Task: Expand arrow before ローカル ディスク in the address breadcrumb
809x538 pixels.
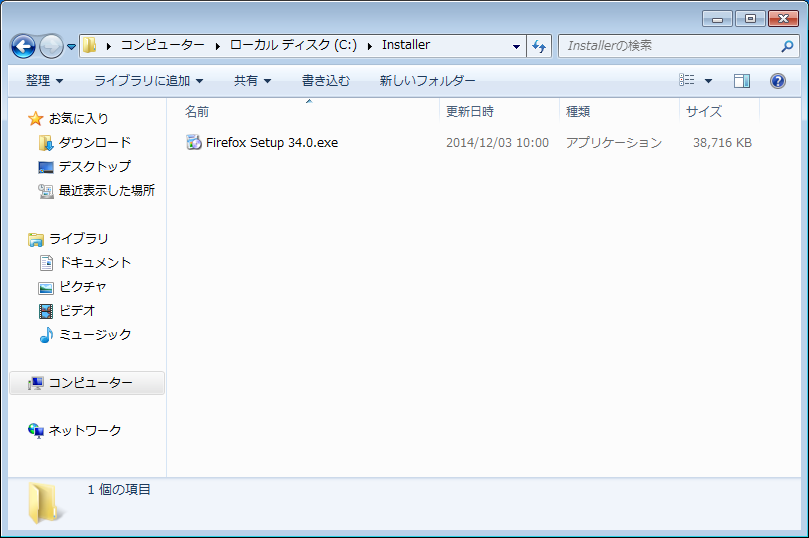Action: pyautogui.click(x=218, y=46)
